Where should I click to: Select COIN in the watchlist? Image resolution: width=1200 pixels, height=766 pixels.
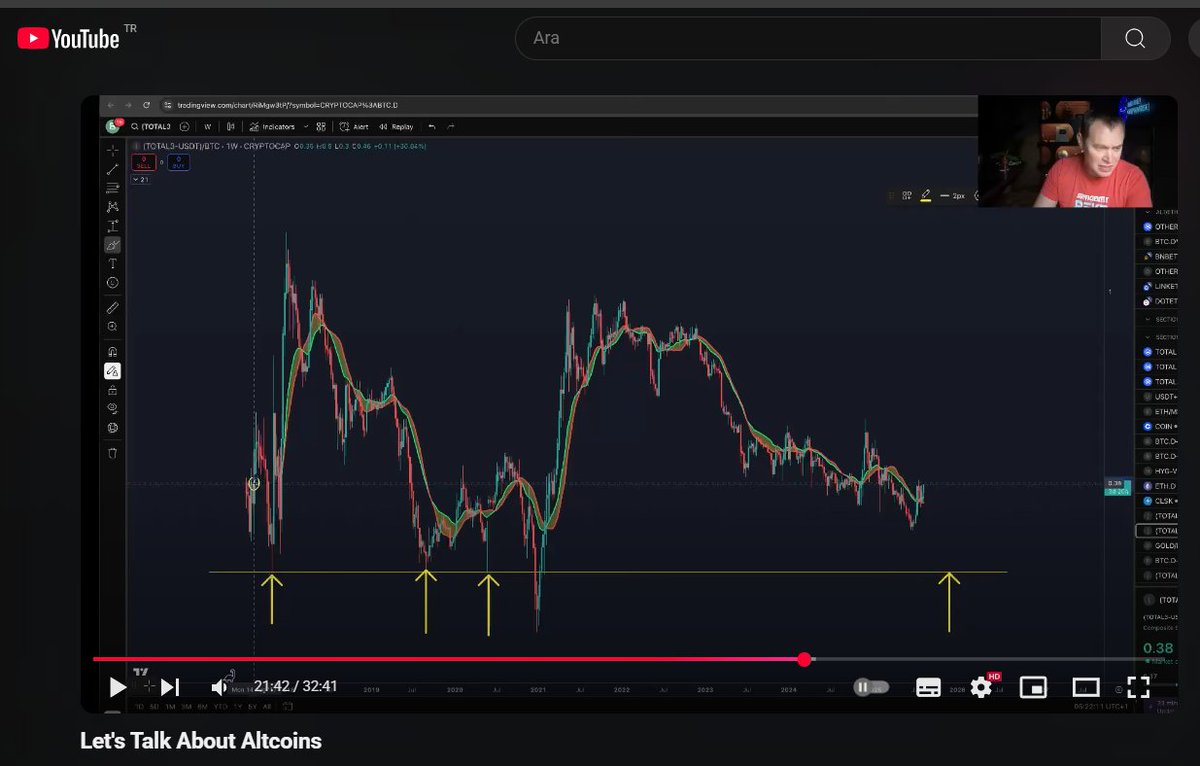click(x=1158, y=426)
